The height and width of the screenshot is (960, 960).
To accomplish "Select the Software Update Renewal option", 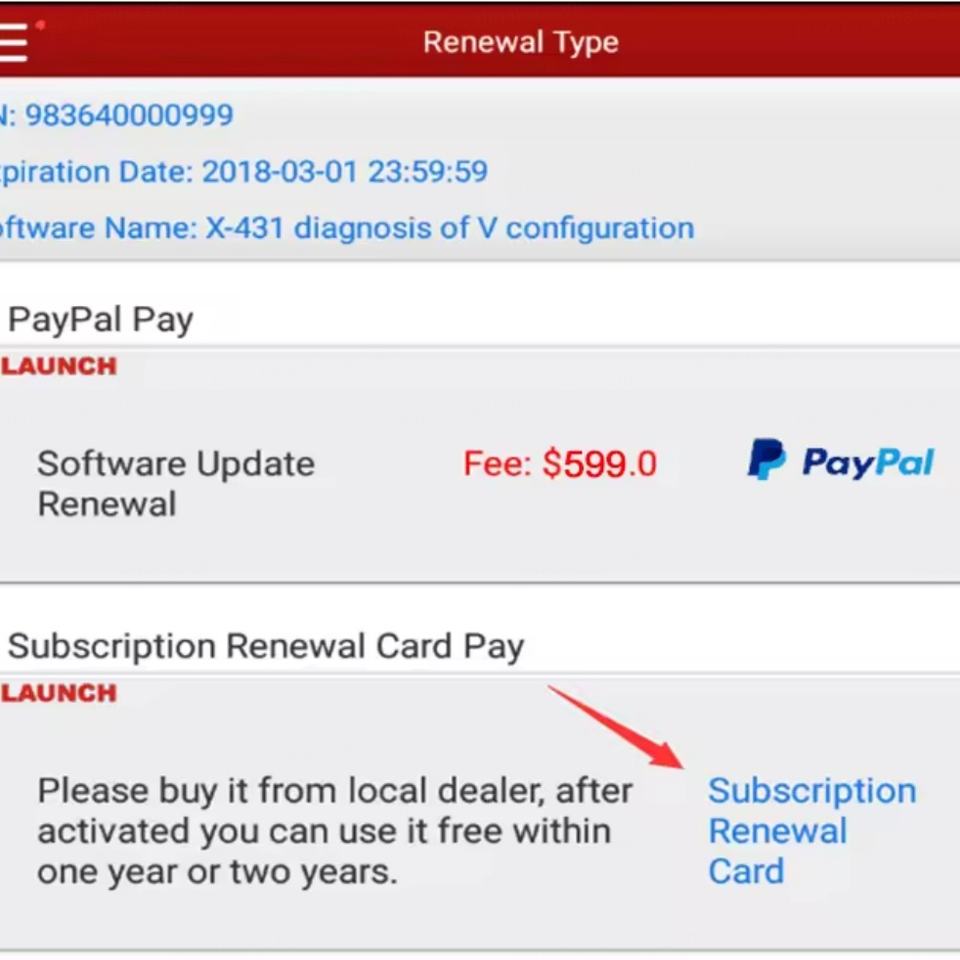I will (x=176, y=484).
